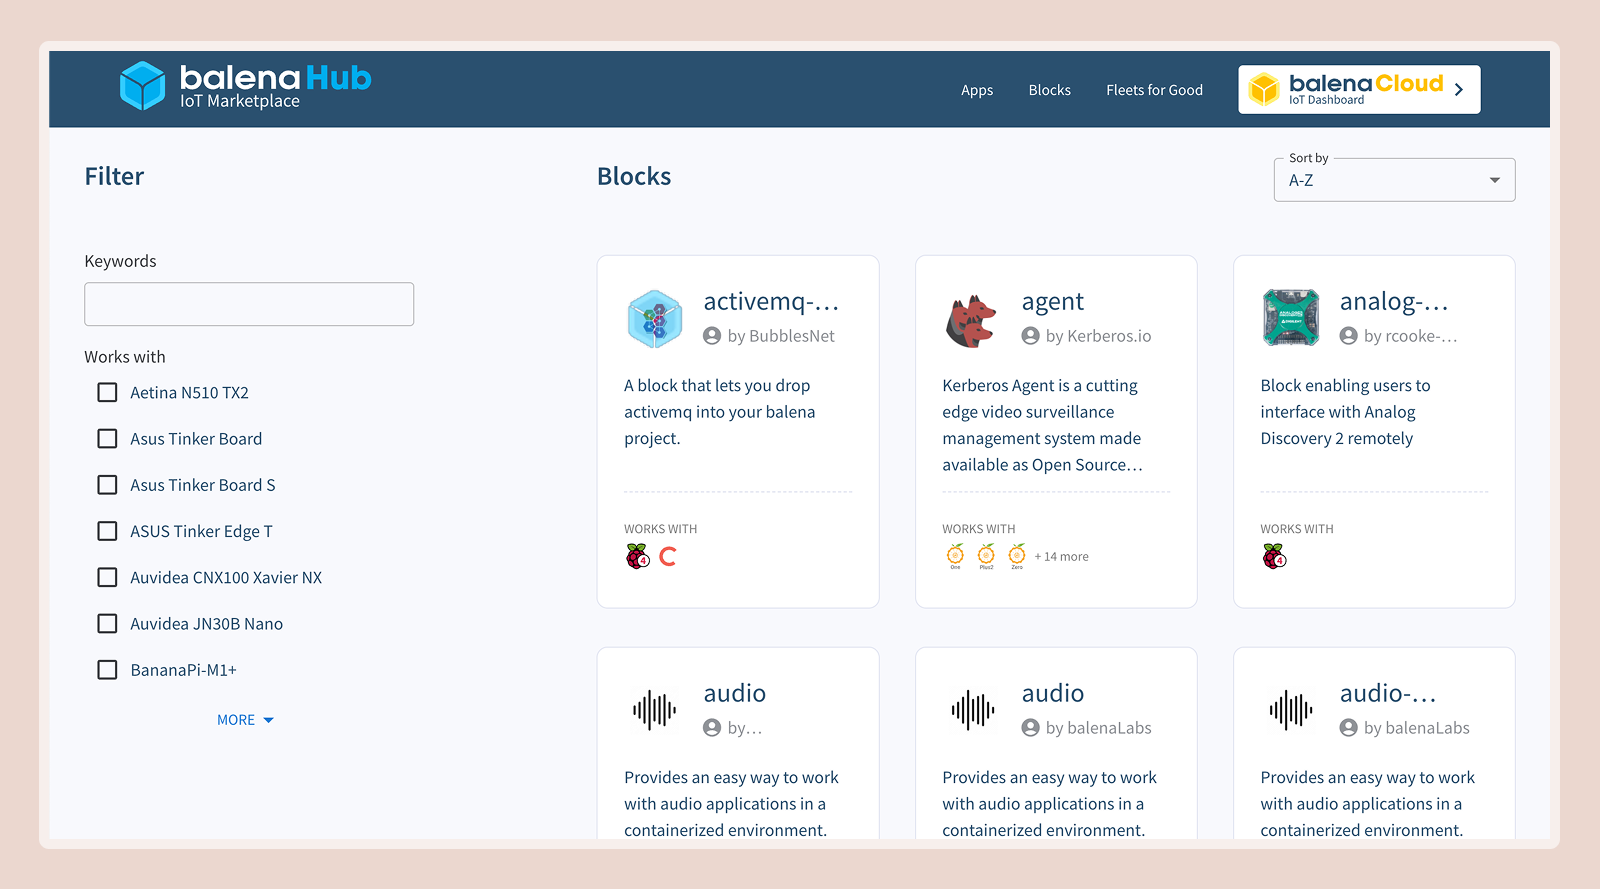Open the audio-... block title
The height and width of the screenshot is (889, 1600).
click(x=1388, y=693)
